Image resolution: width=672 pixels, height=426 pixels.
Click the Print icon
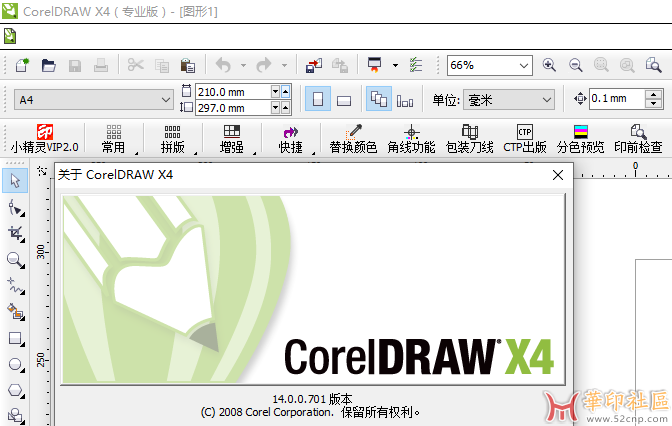point(101,65)
